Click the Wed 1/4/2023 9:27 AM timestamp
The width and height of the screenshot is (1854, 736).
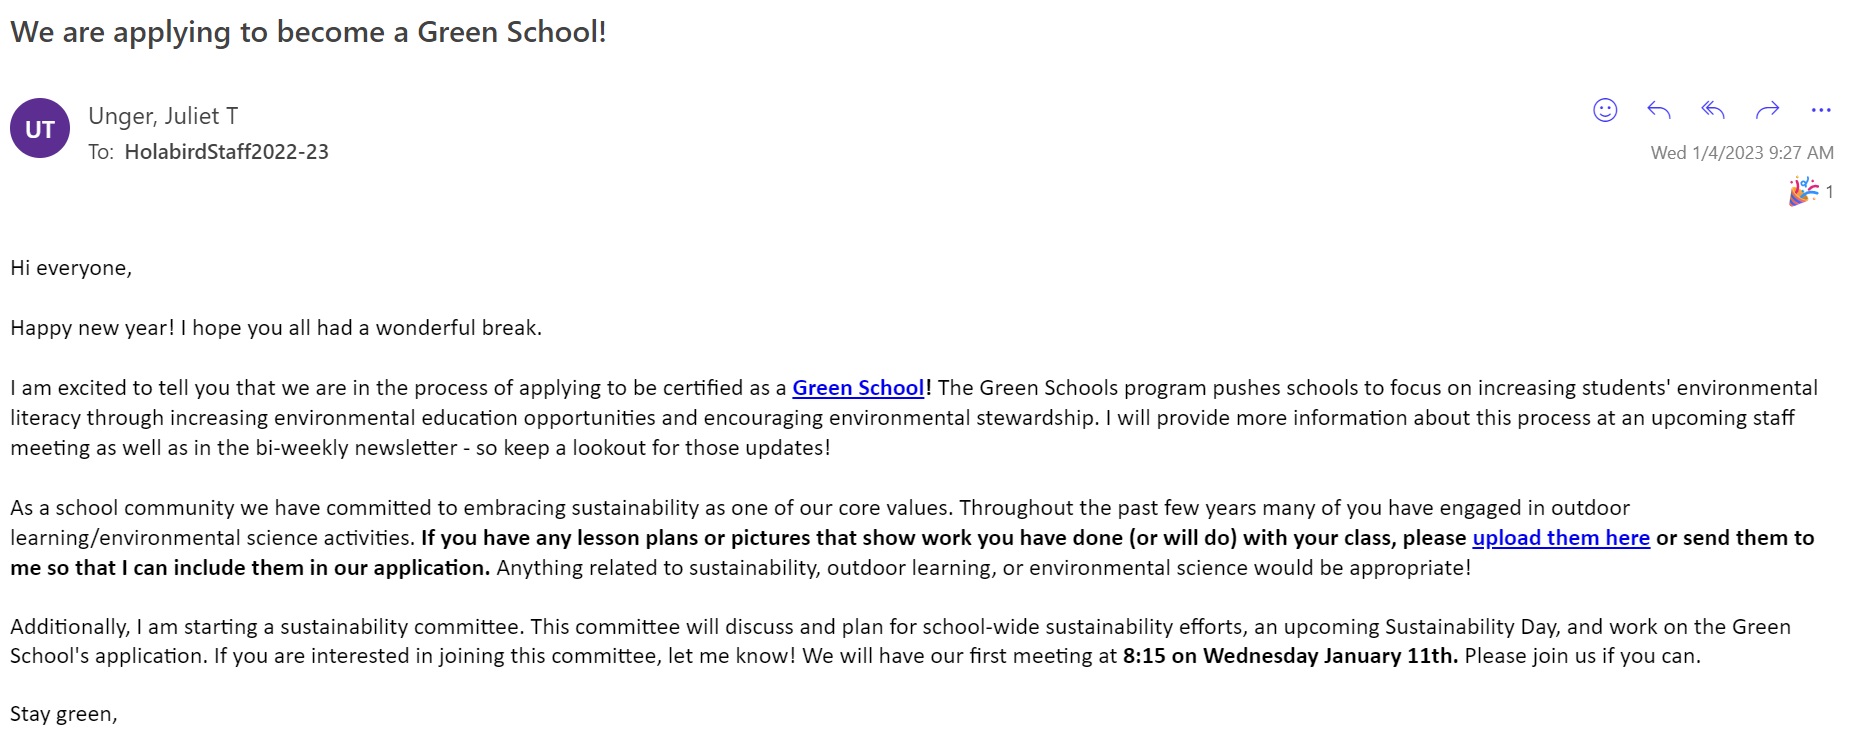1742,153
